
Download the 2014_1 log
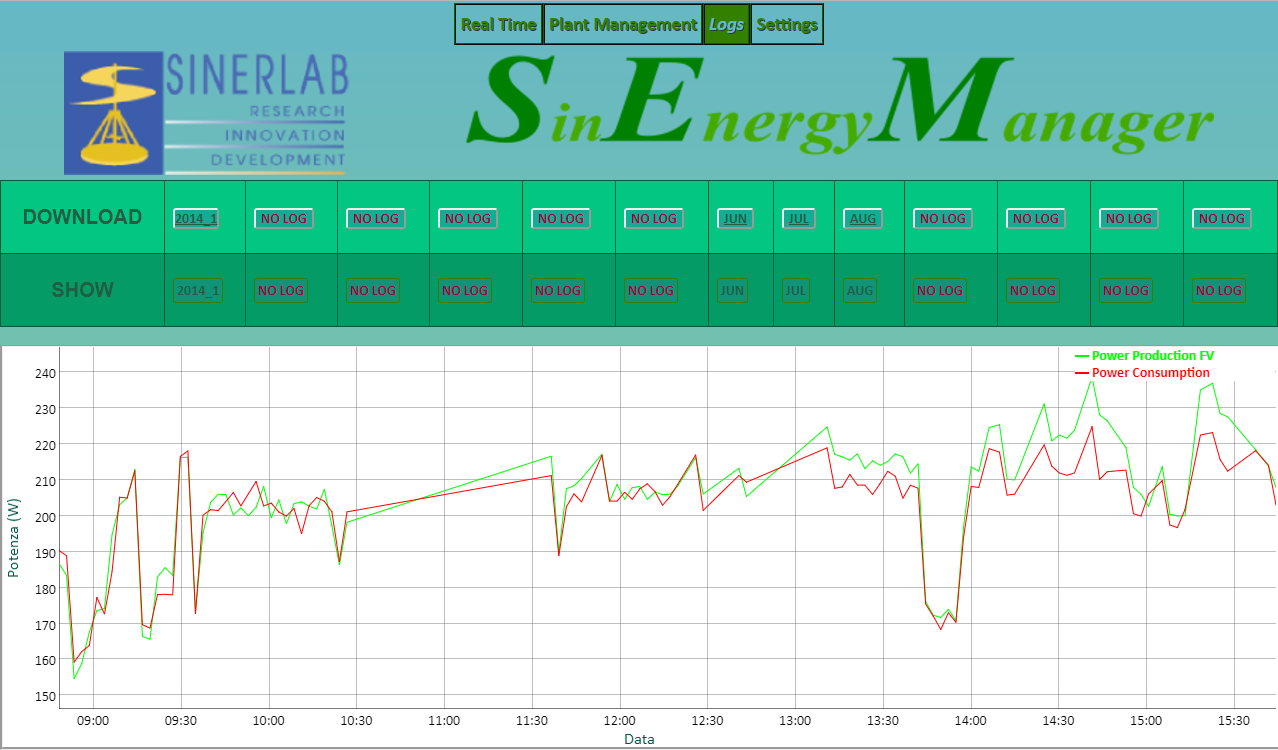click(196, 218)
